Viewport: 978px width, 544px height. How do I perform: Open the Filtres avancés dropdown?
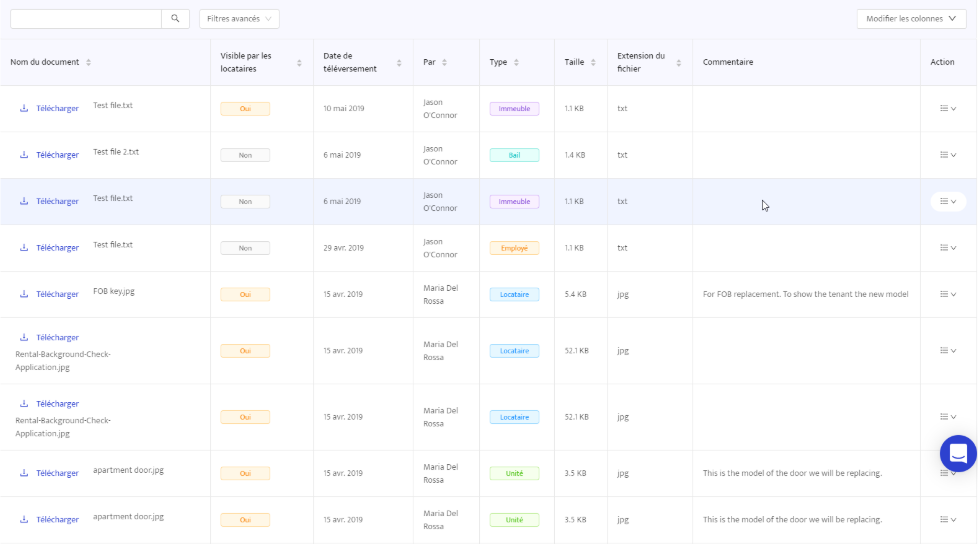coord(240,19)
